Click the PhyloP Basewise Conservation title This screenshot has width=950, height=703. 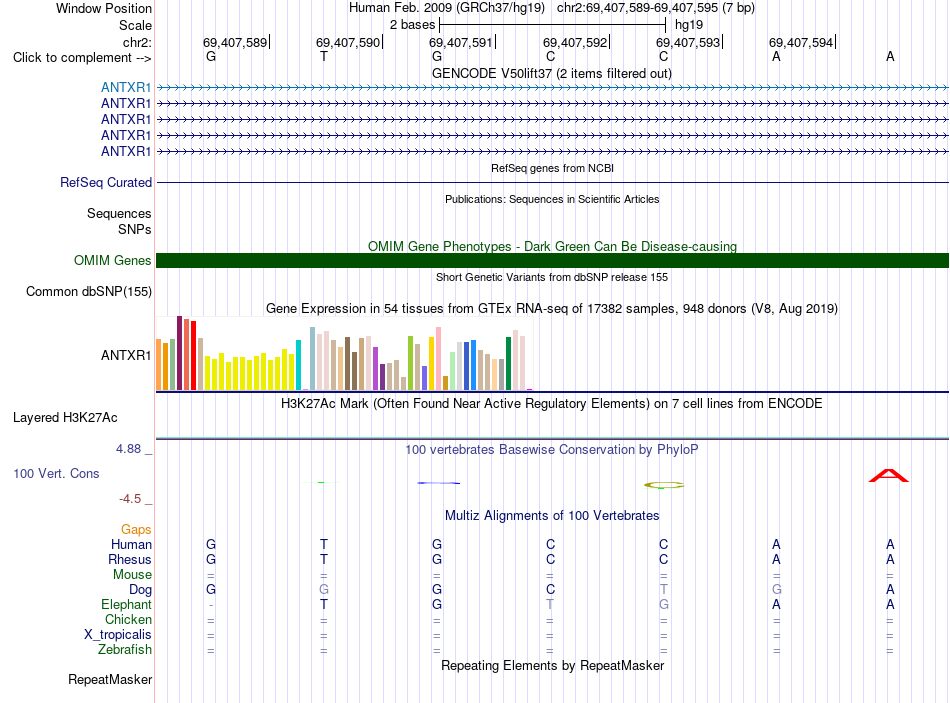tap(551, 450)
